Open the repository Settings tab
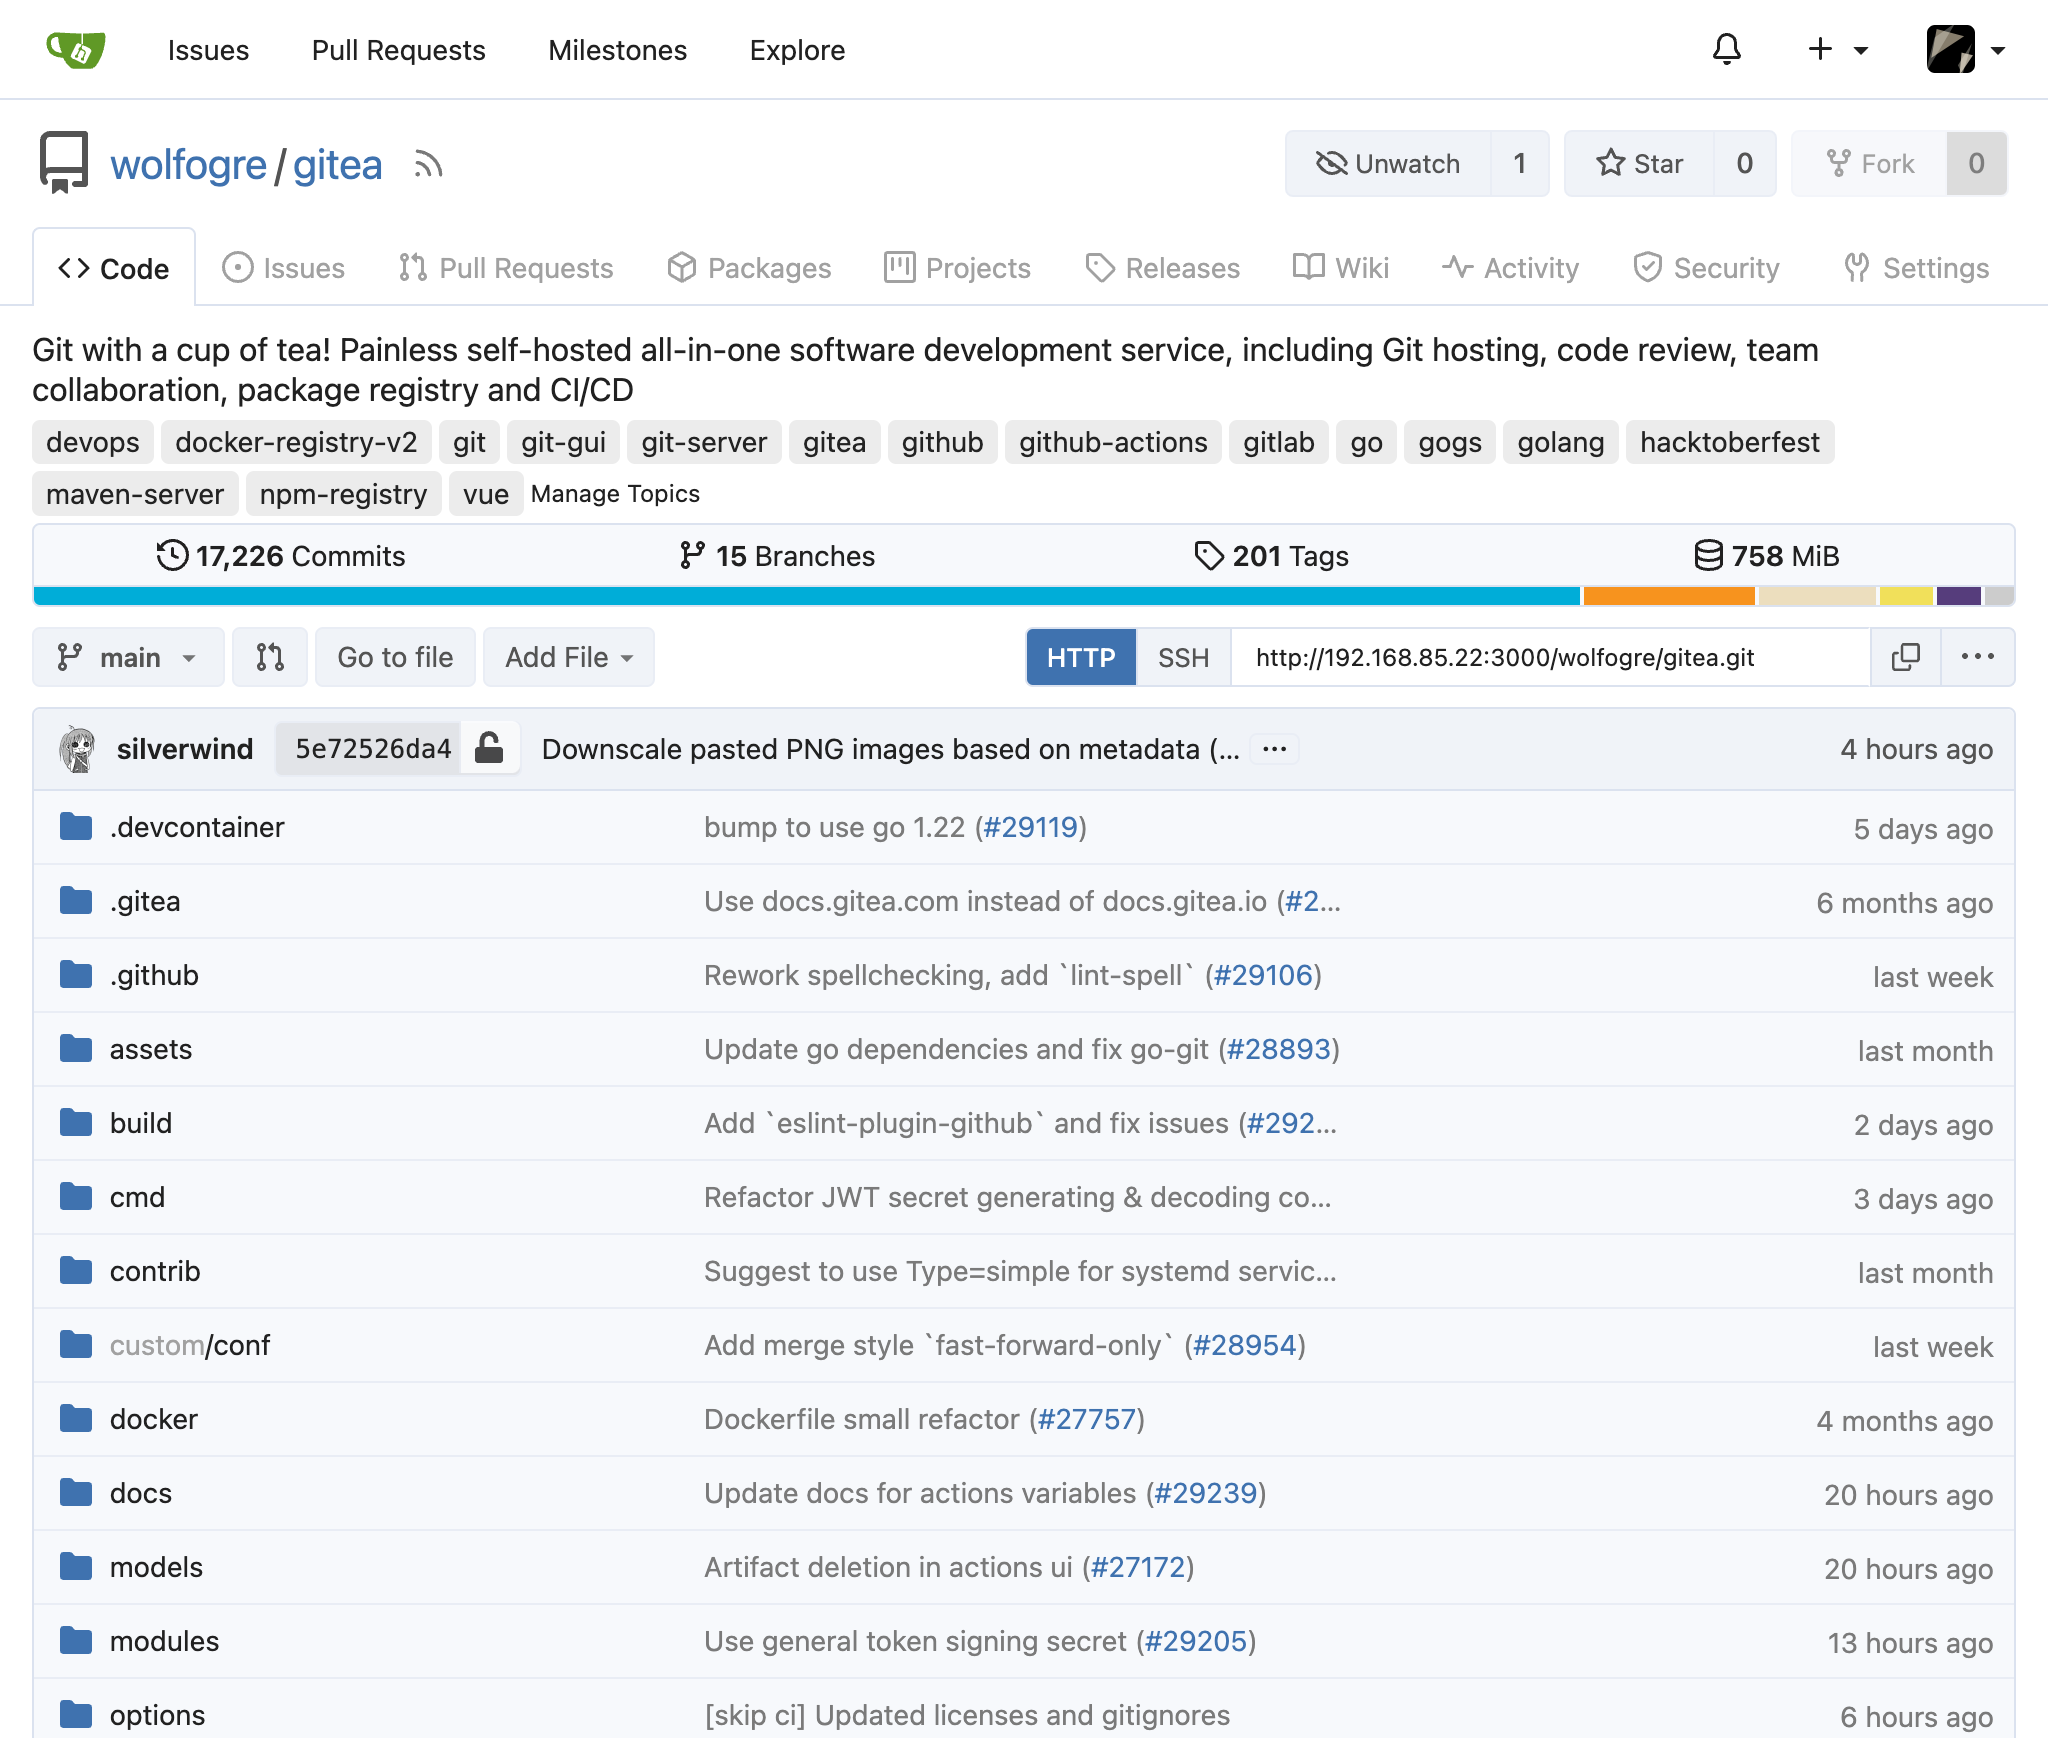The height and width of the screenshot is (1738, 2048). [1916, 268]
